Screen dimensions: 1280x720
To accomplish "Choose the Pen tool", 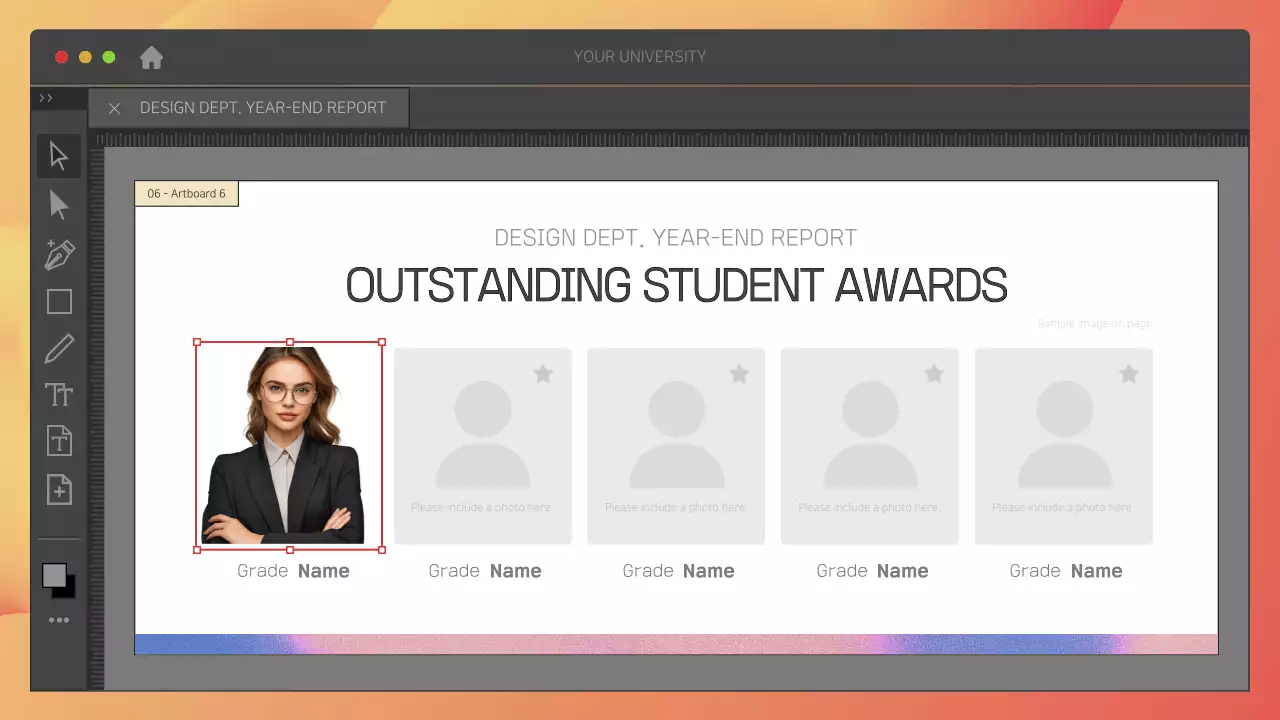I will (59, 254).
